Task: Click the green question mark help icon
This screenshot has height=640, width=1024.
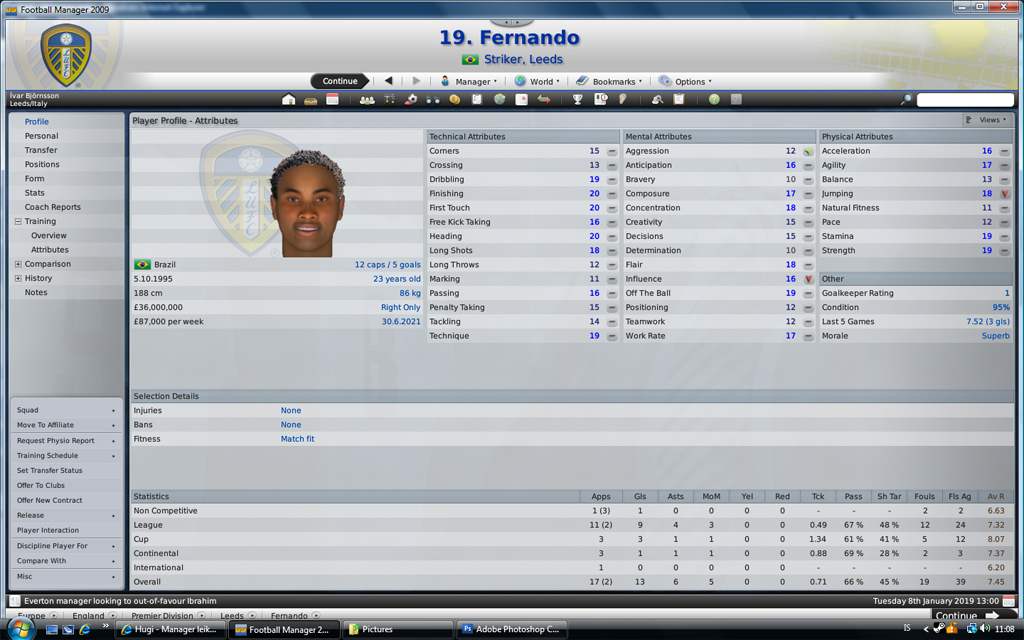Action: [x=714, y=99]
